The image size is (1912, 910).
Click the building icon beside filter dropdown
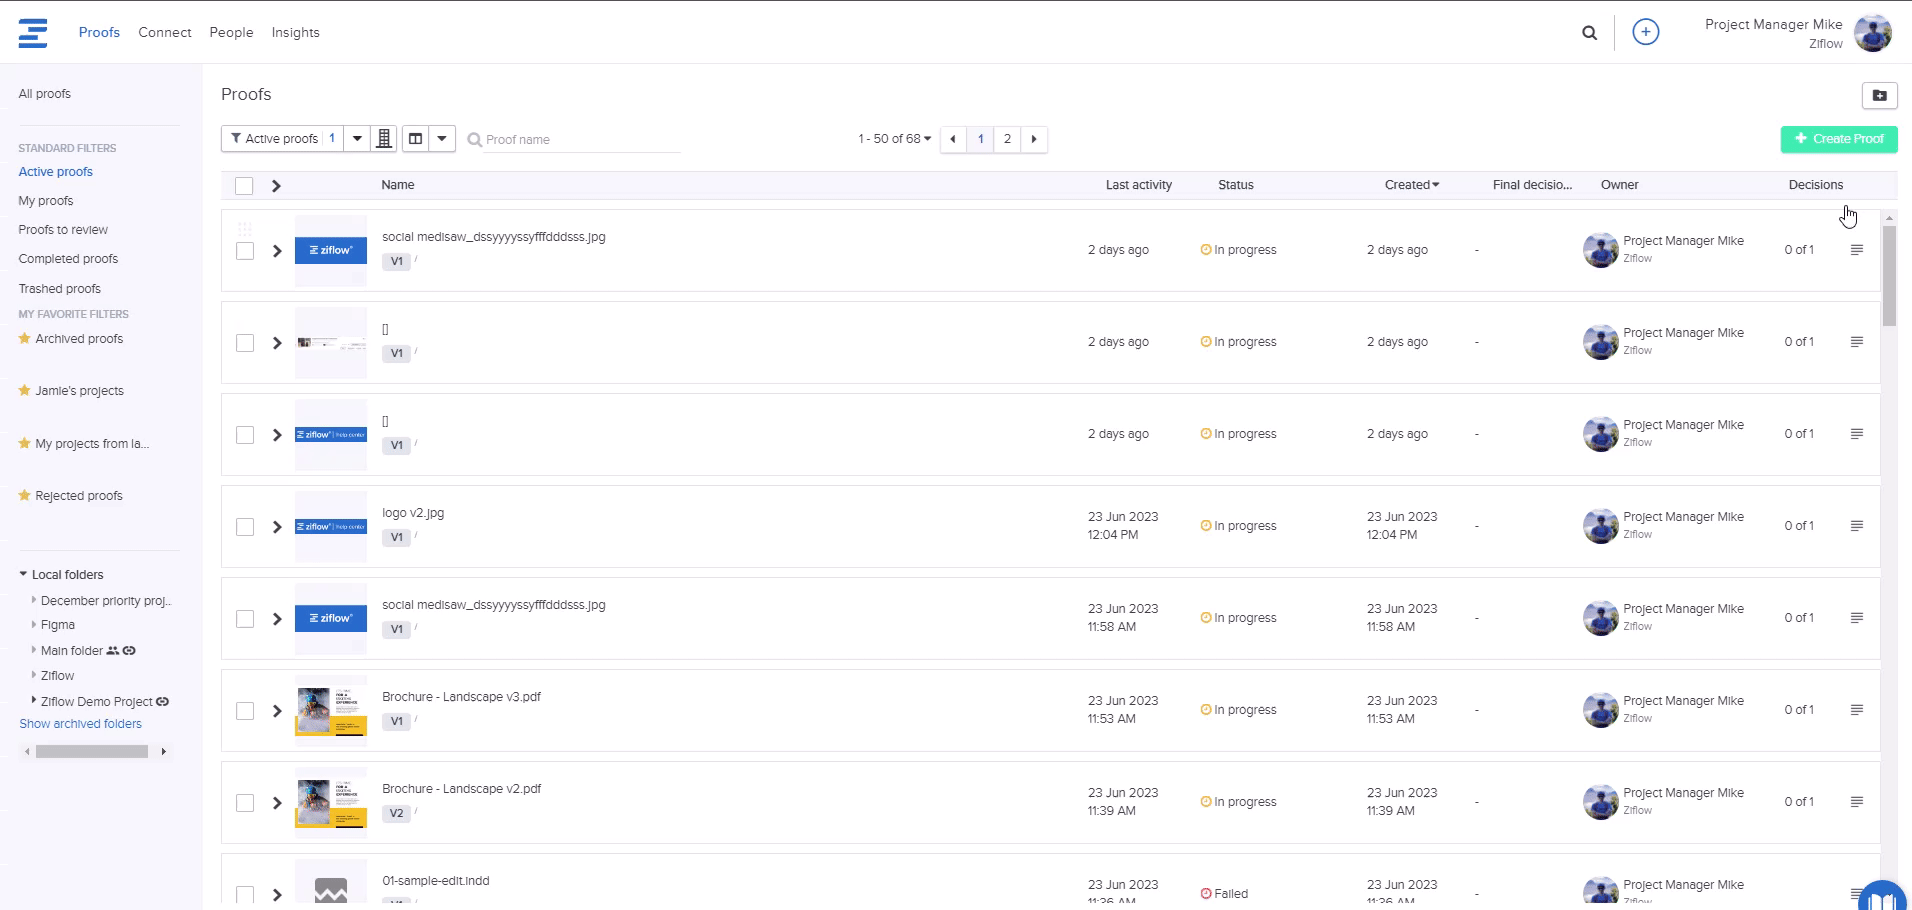click(384, 139)
